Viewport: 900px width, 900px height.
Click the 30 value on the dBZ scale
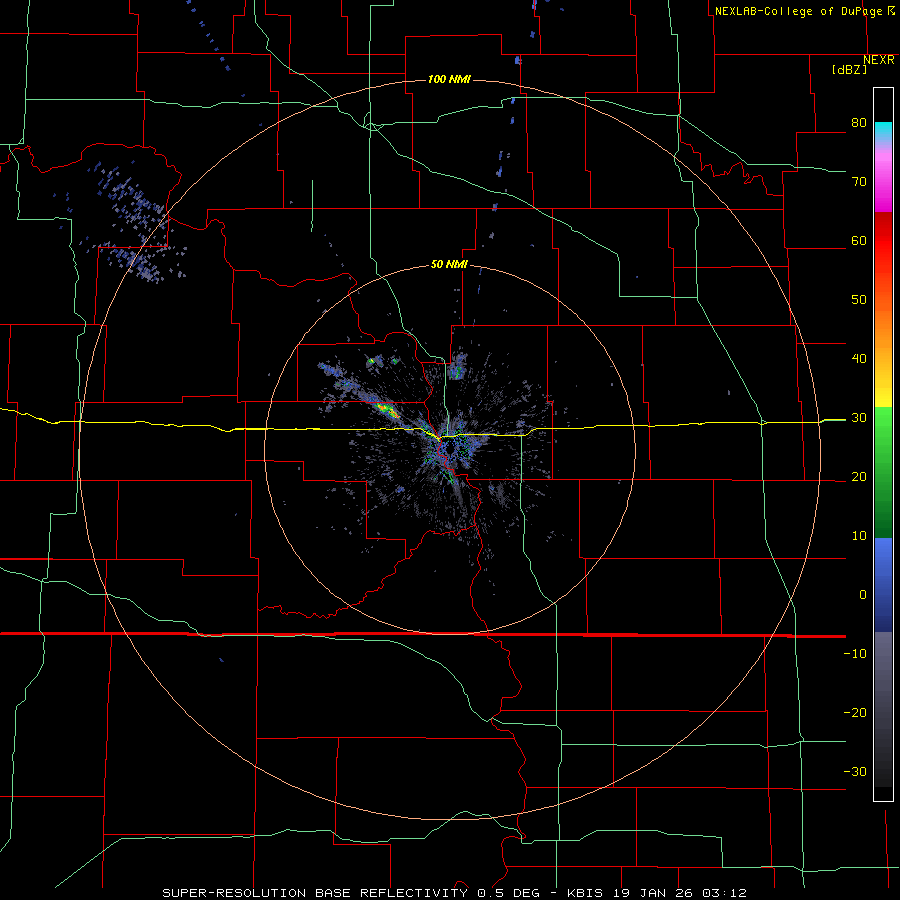point(859,418)
